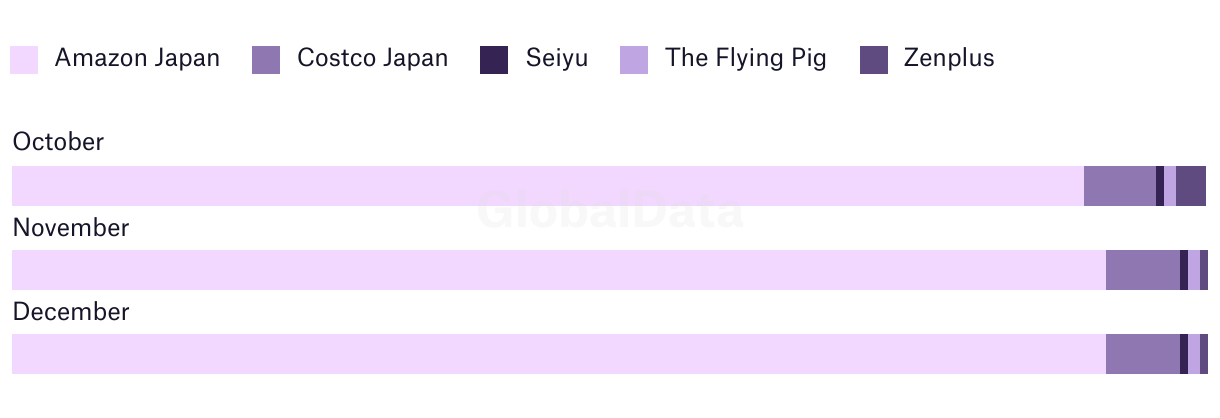Click the Costco Japan legend color swatch
This screenshot has height=418, width=1220.
click(x=266, y=60)
